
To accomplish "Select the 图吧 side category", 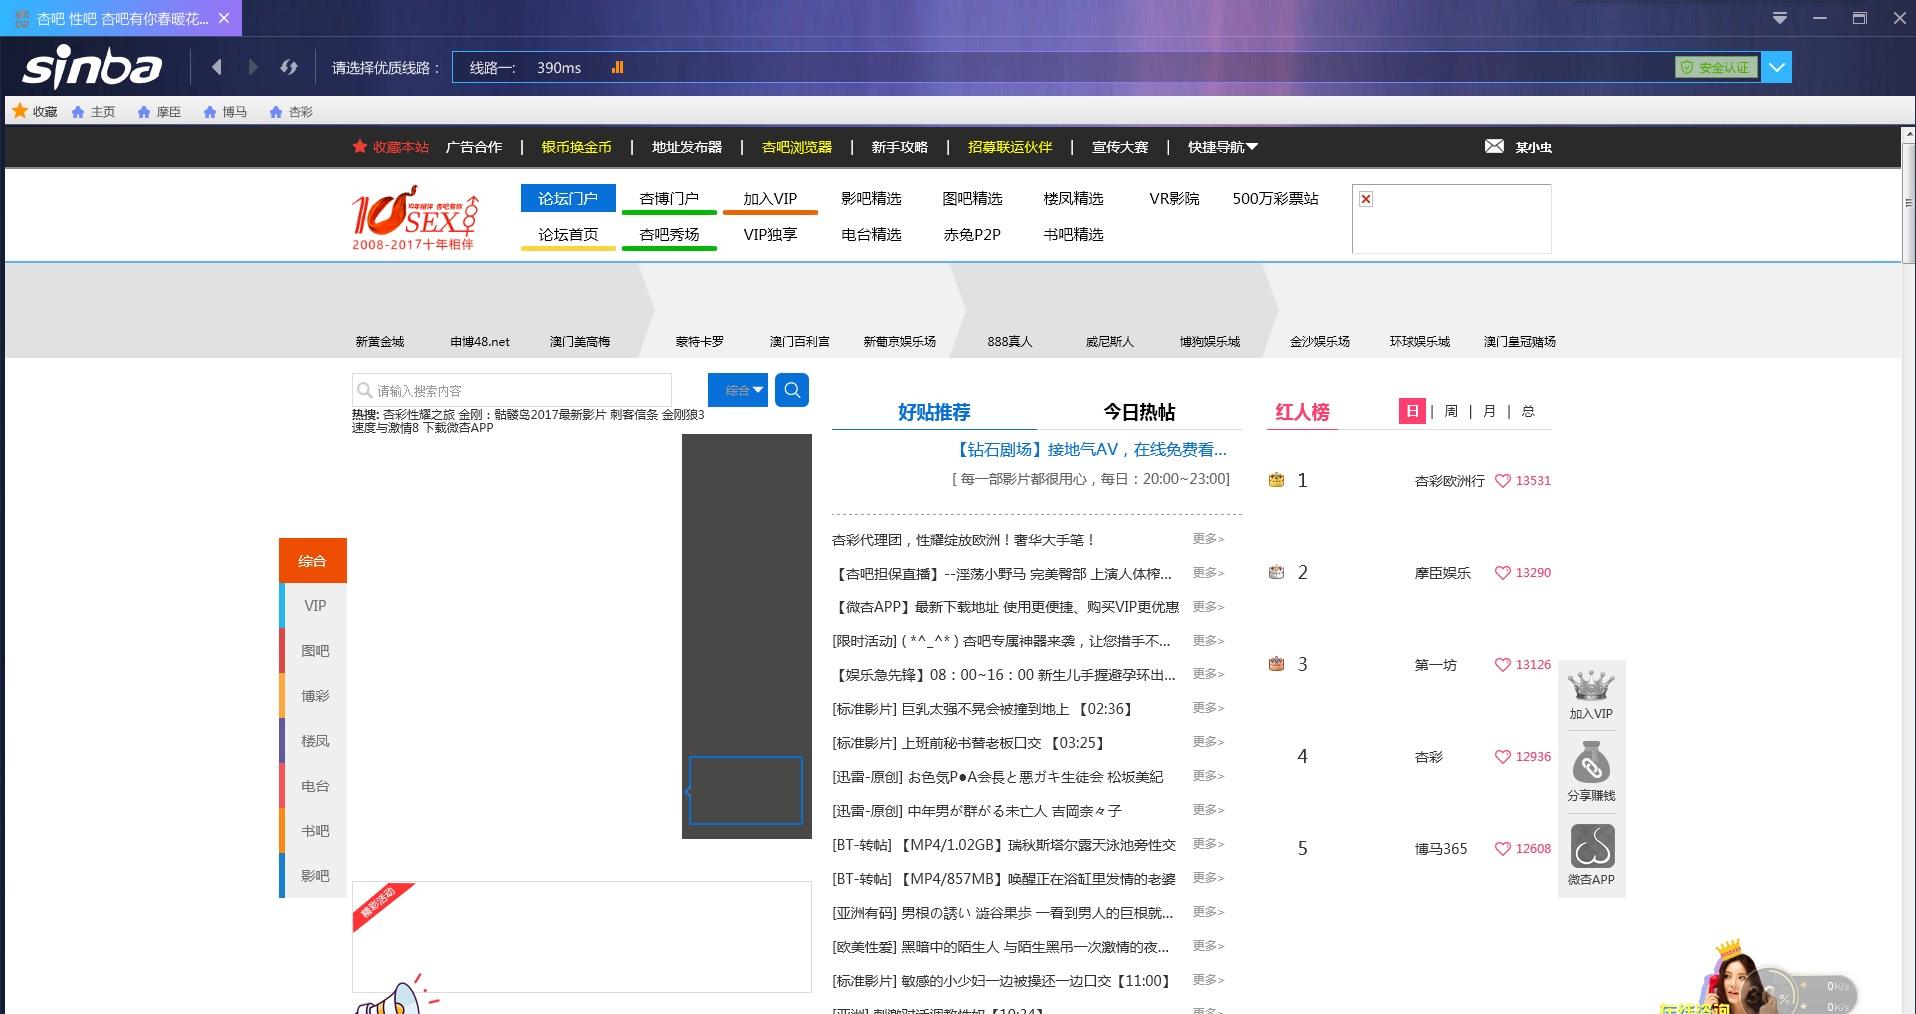I will coord(313,651).
